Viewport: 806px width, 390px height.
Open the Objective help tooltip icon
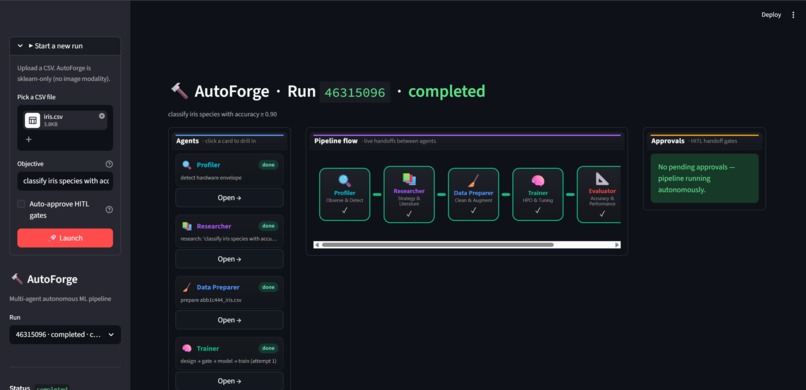click(109, 164)
